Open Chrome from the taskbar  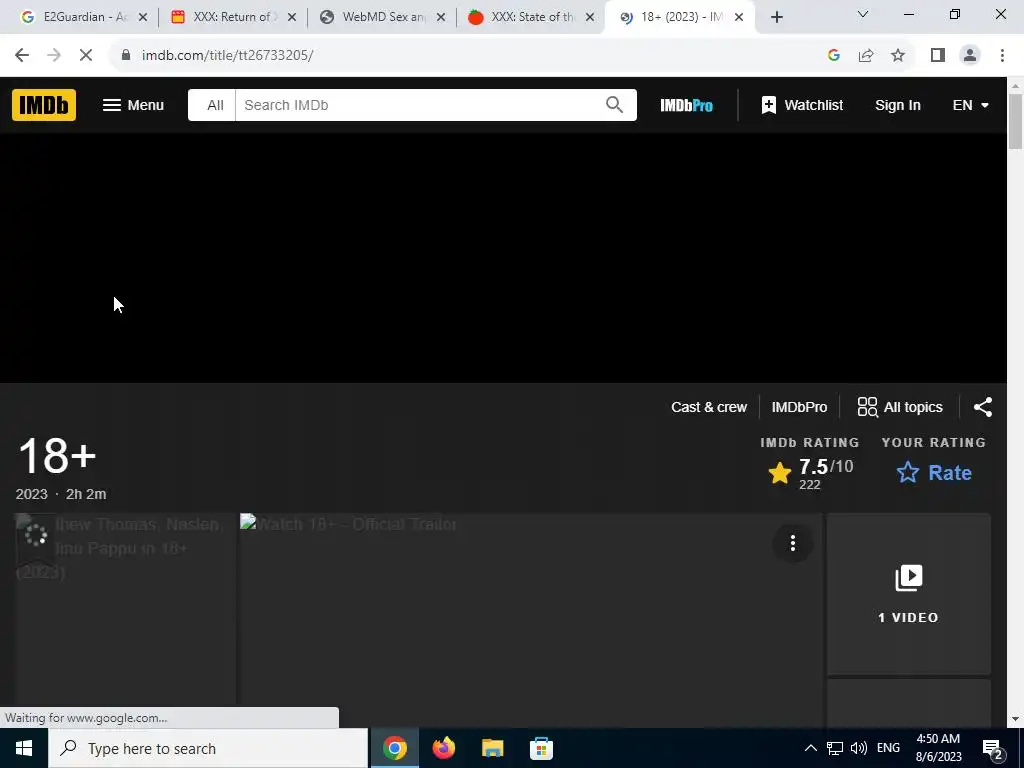click(x=394, y=748)
